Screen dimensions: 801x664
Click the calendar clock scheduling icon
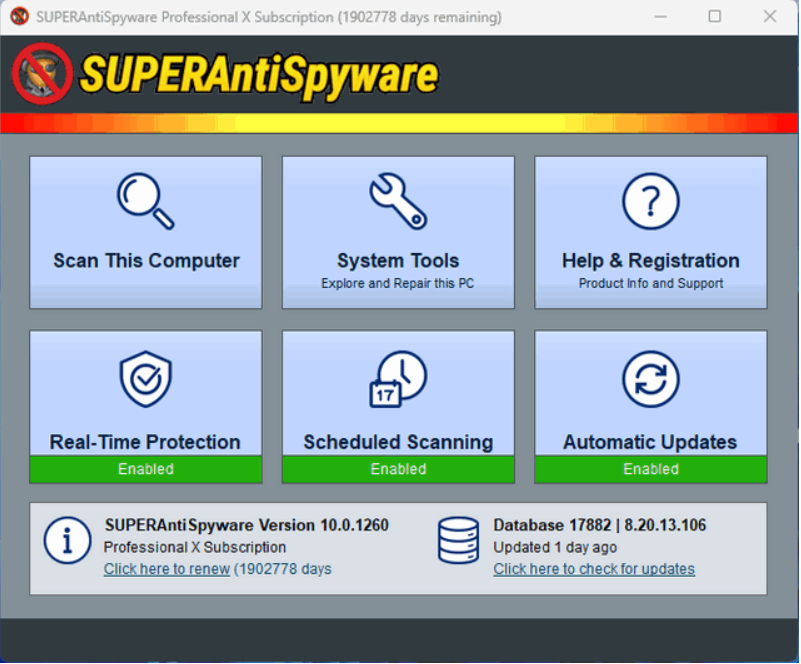pyautogui.click(x=398, y=379)
